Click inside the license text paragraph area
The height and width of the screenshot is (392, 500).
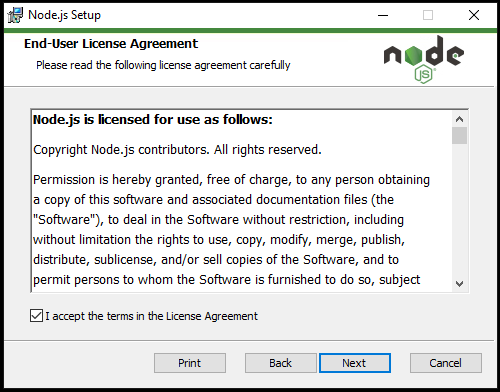(231, 229)
